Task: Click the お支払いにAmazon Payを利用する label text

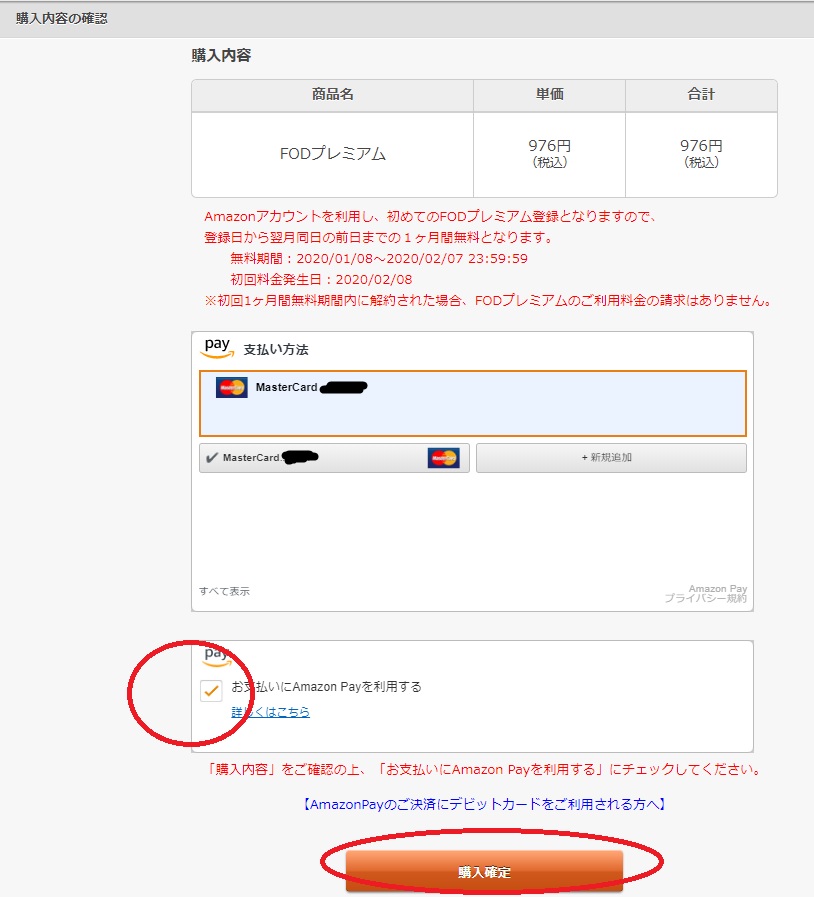Action: [327, 686]
